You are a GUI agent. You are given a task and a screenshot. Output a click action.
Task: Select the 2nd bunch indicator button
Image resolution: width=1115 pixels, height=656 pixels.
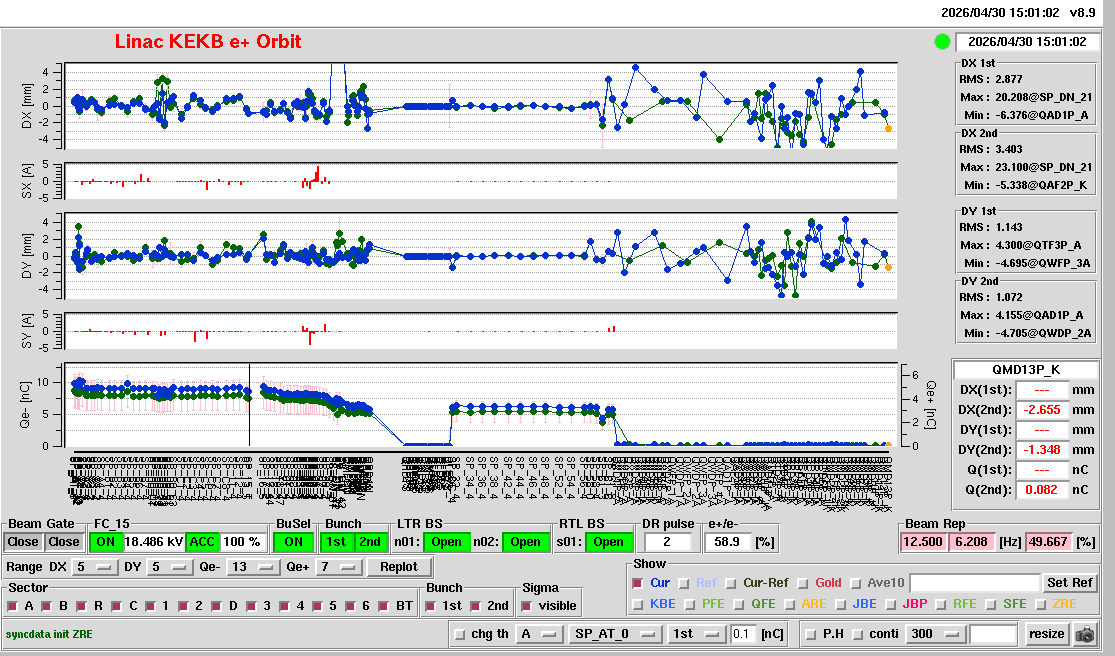click(x=370, y=542)
